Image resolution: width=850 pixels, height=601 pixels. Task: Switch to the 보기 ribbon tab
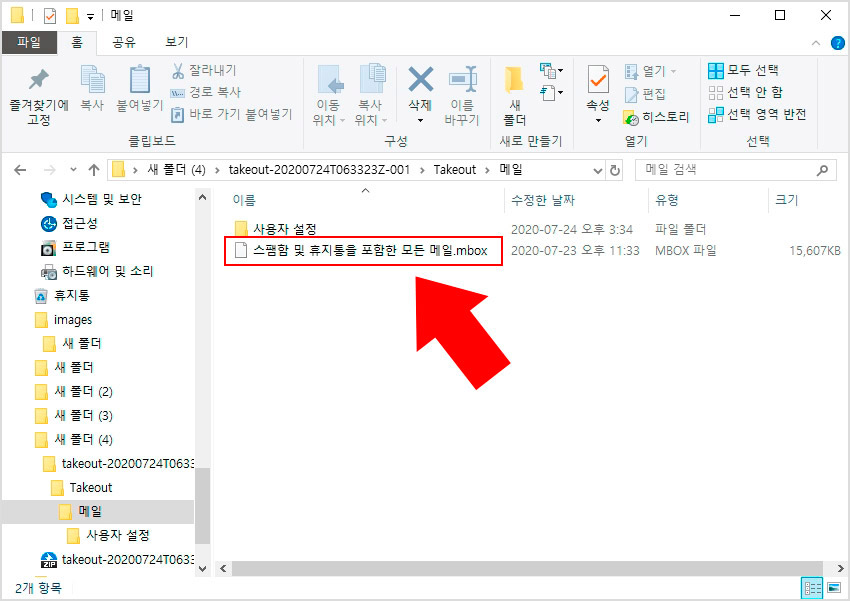[177, 42]
